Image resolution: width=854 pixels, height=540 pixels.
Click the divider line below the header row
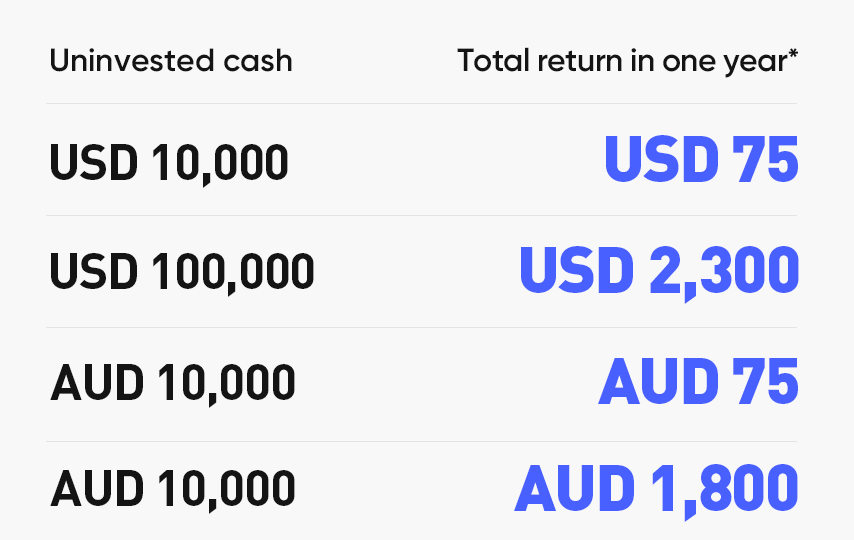click(x=422, y=103)
